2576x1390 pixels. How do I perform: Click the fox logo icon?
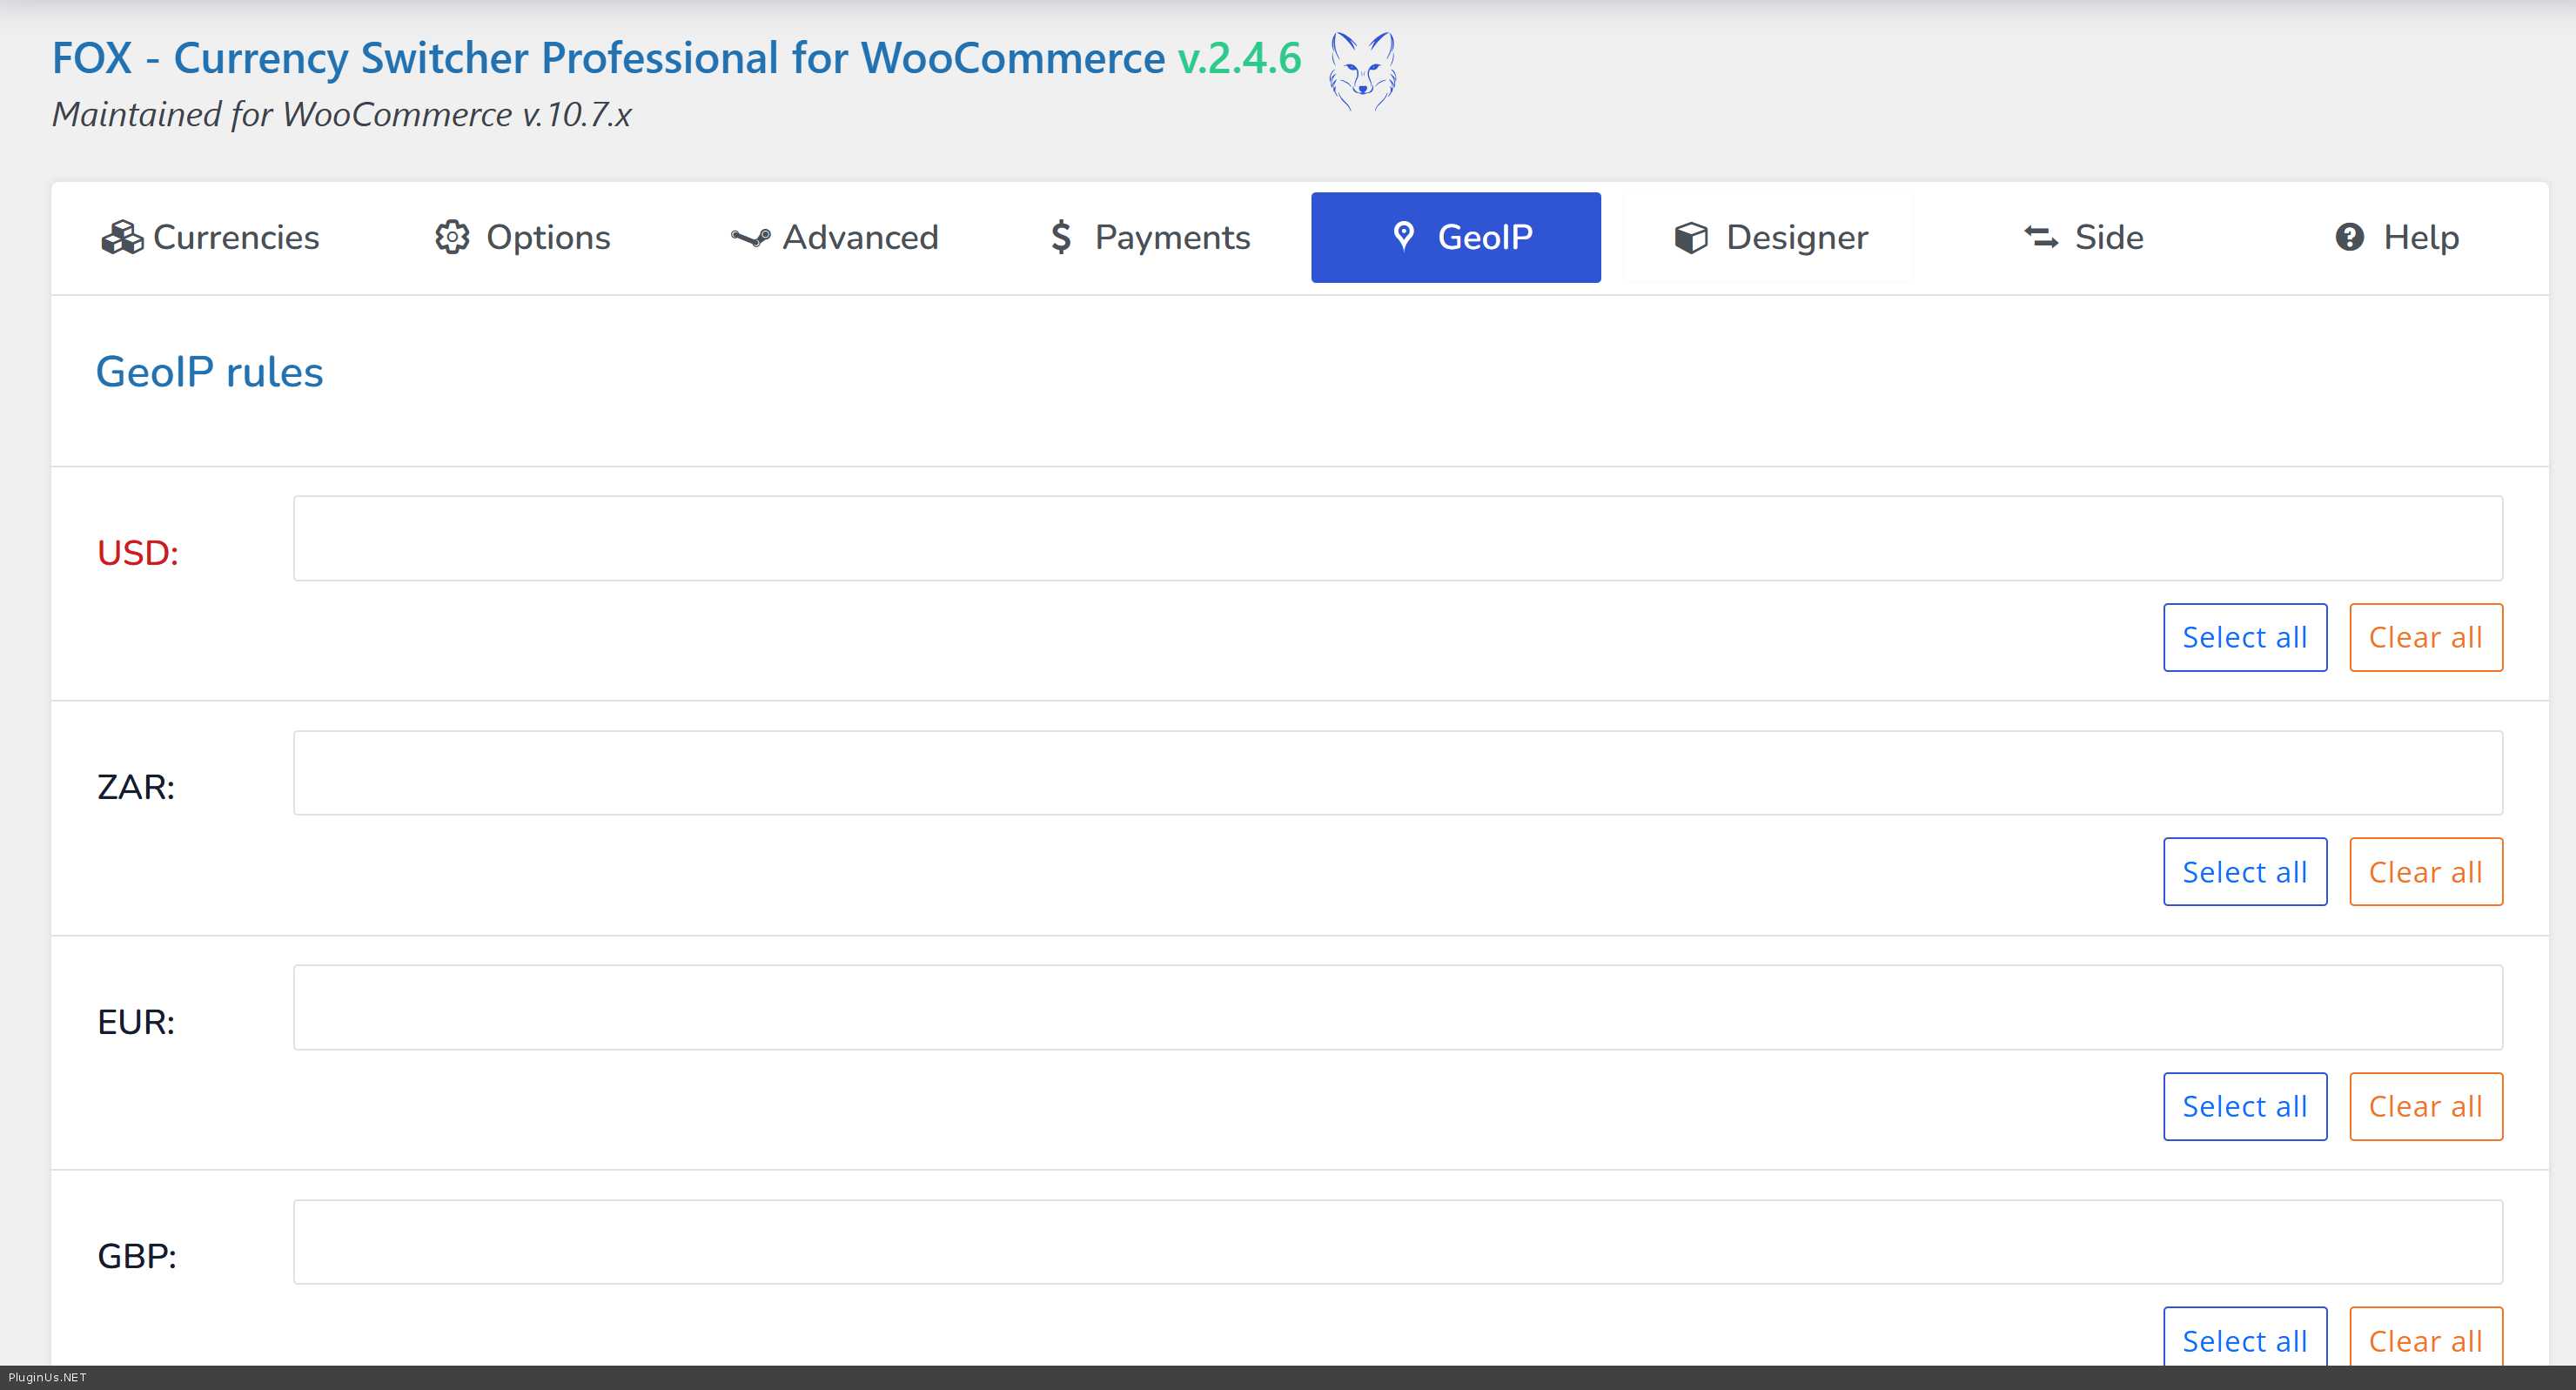[1362, 70]
